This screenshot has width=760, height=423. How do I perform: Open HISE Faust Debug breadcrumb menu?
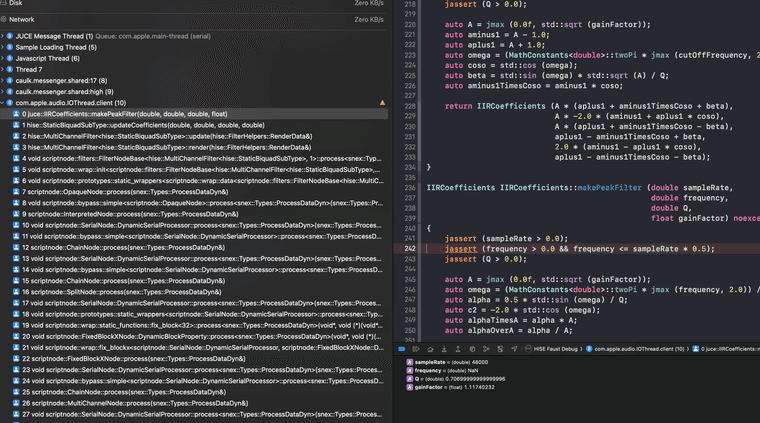[x=555, y=349]
